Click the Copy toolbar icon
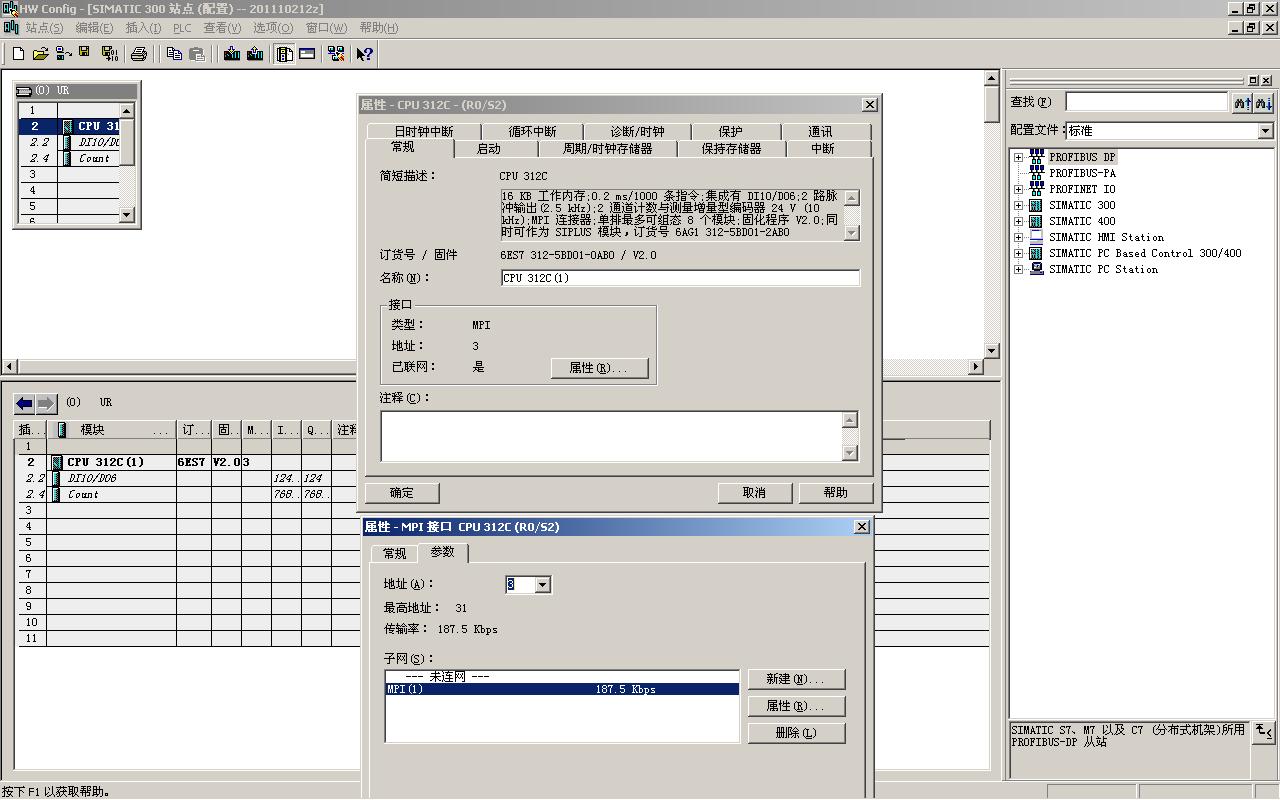1280x800 pixels. (x=174, y=54)
